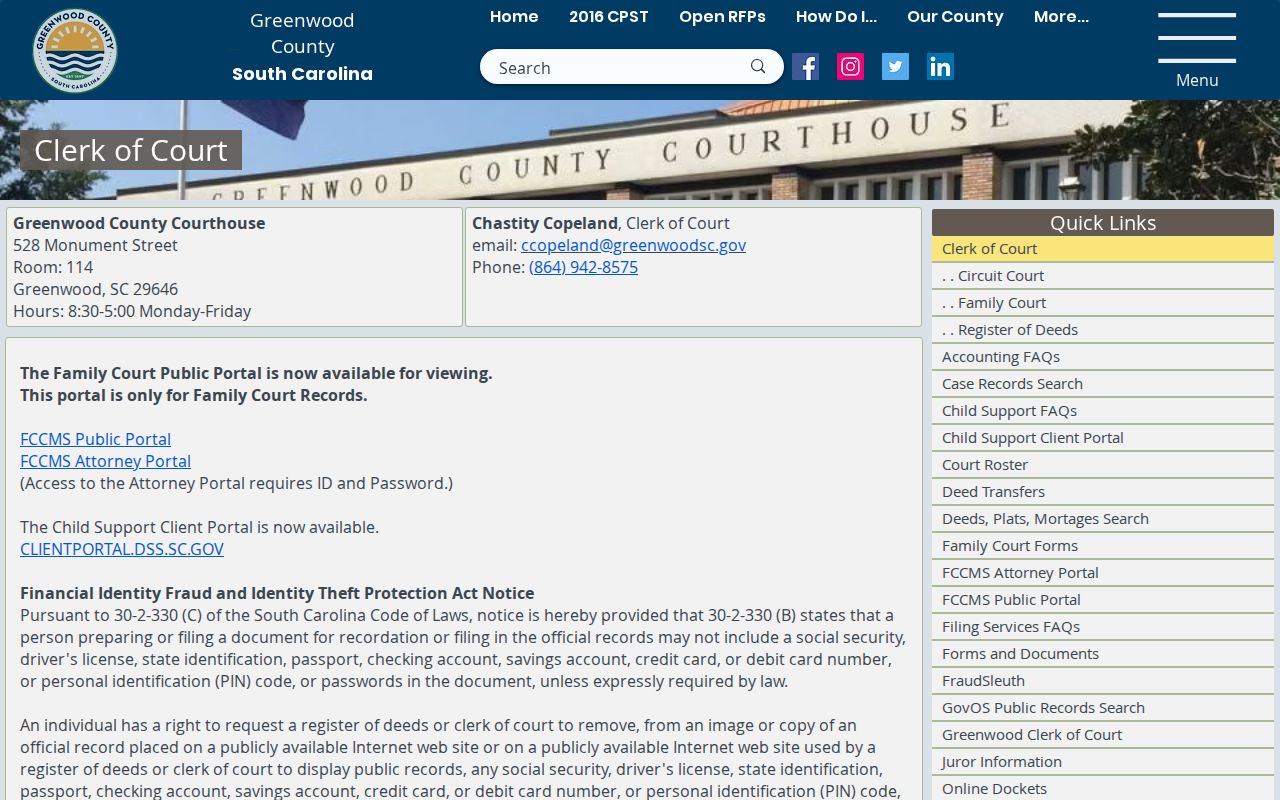This screenshot has height=800, width=1280.
Task: Open the Twitter icon link
Action: pyautogui.click(x=895, y=67)
